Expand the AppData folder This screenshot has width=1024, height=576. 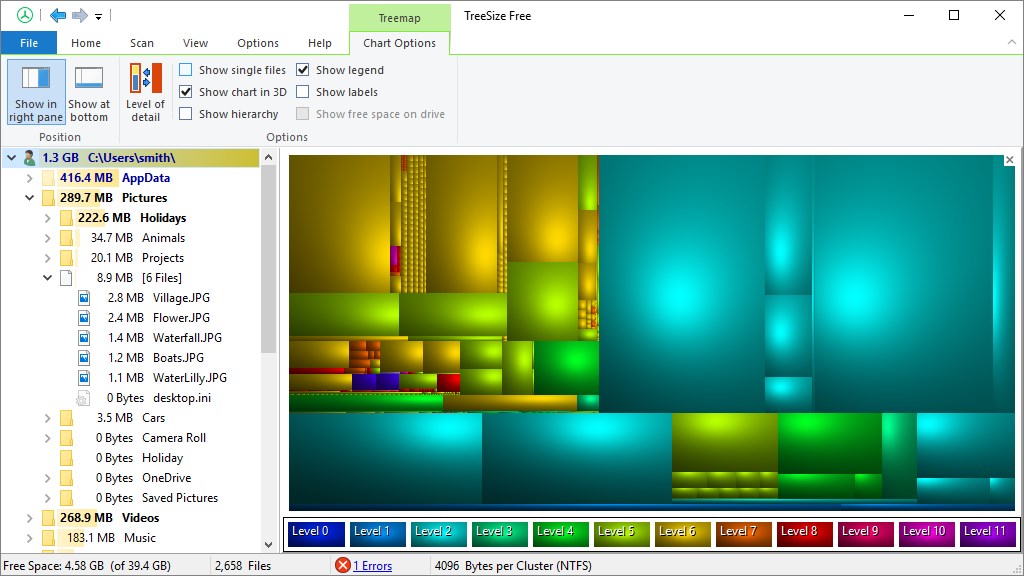pos(29,178)
